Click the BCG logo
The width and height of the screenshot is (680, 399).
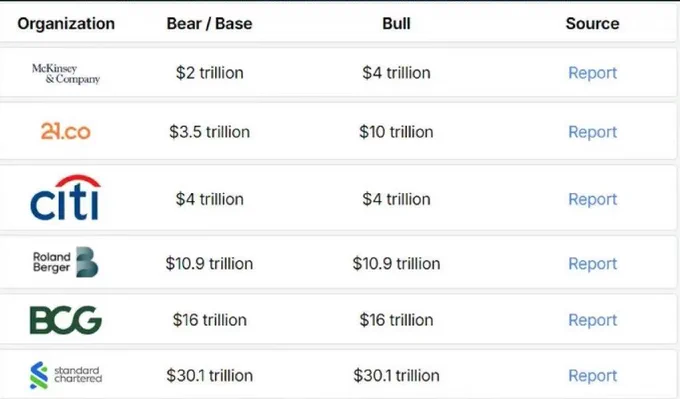point(65,320)
